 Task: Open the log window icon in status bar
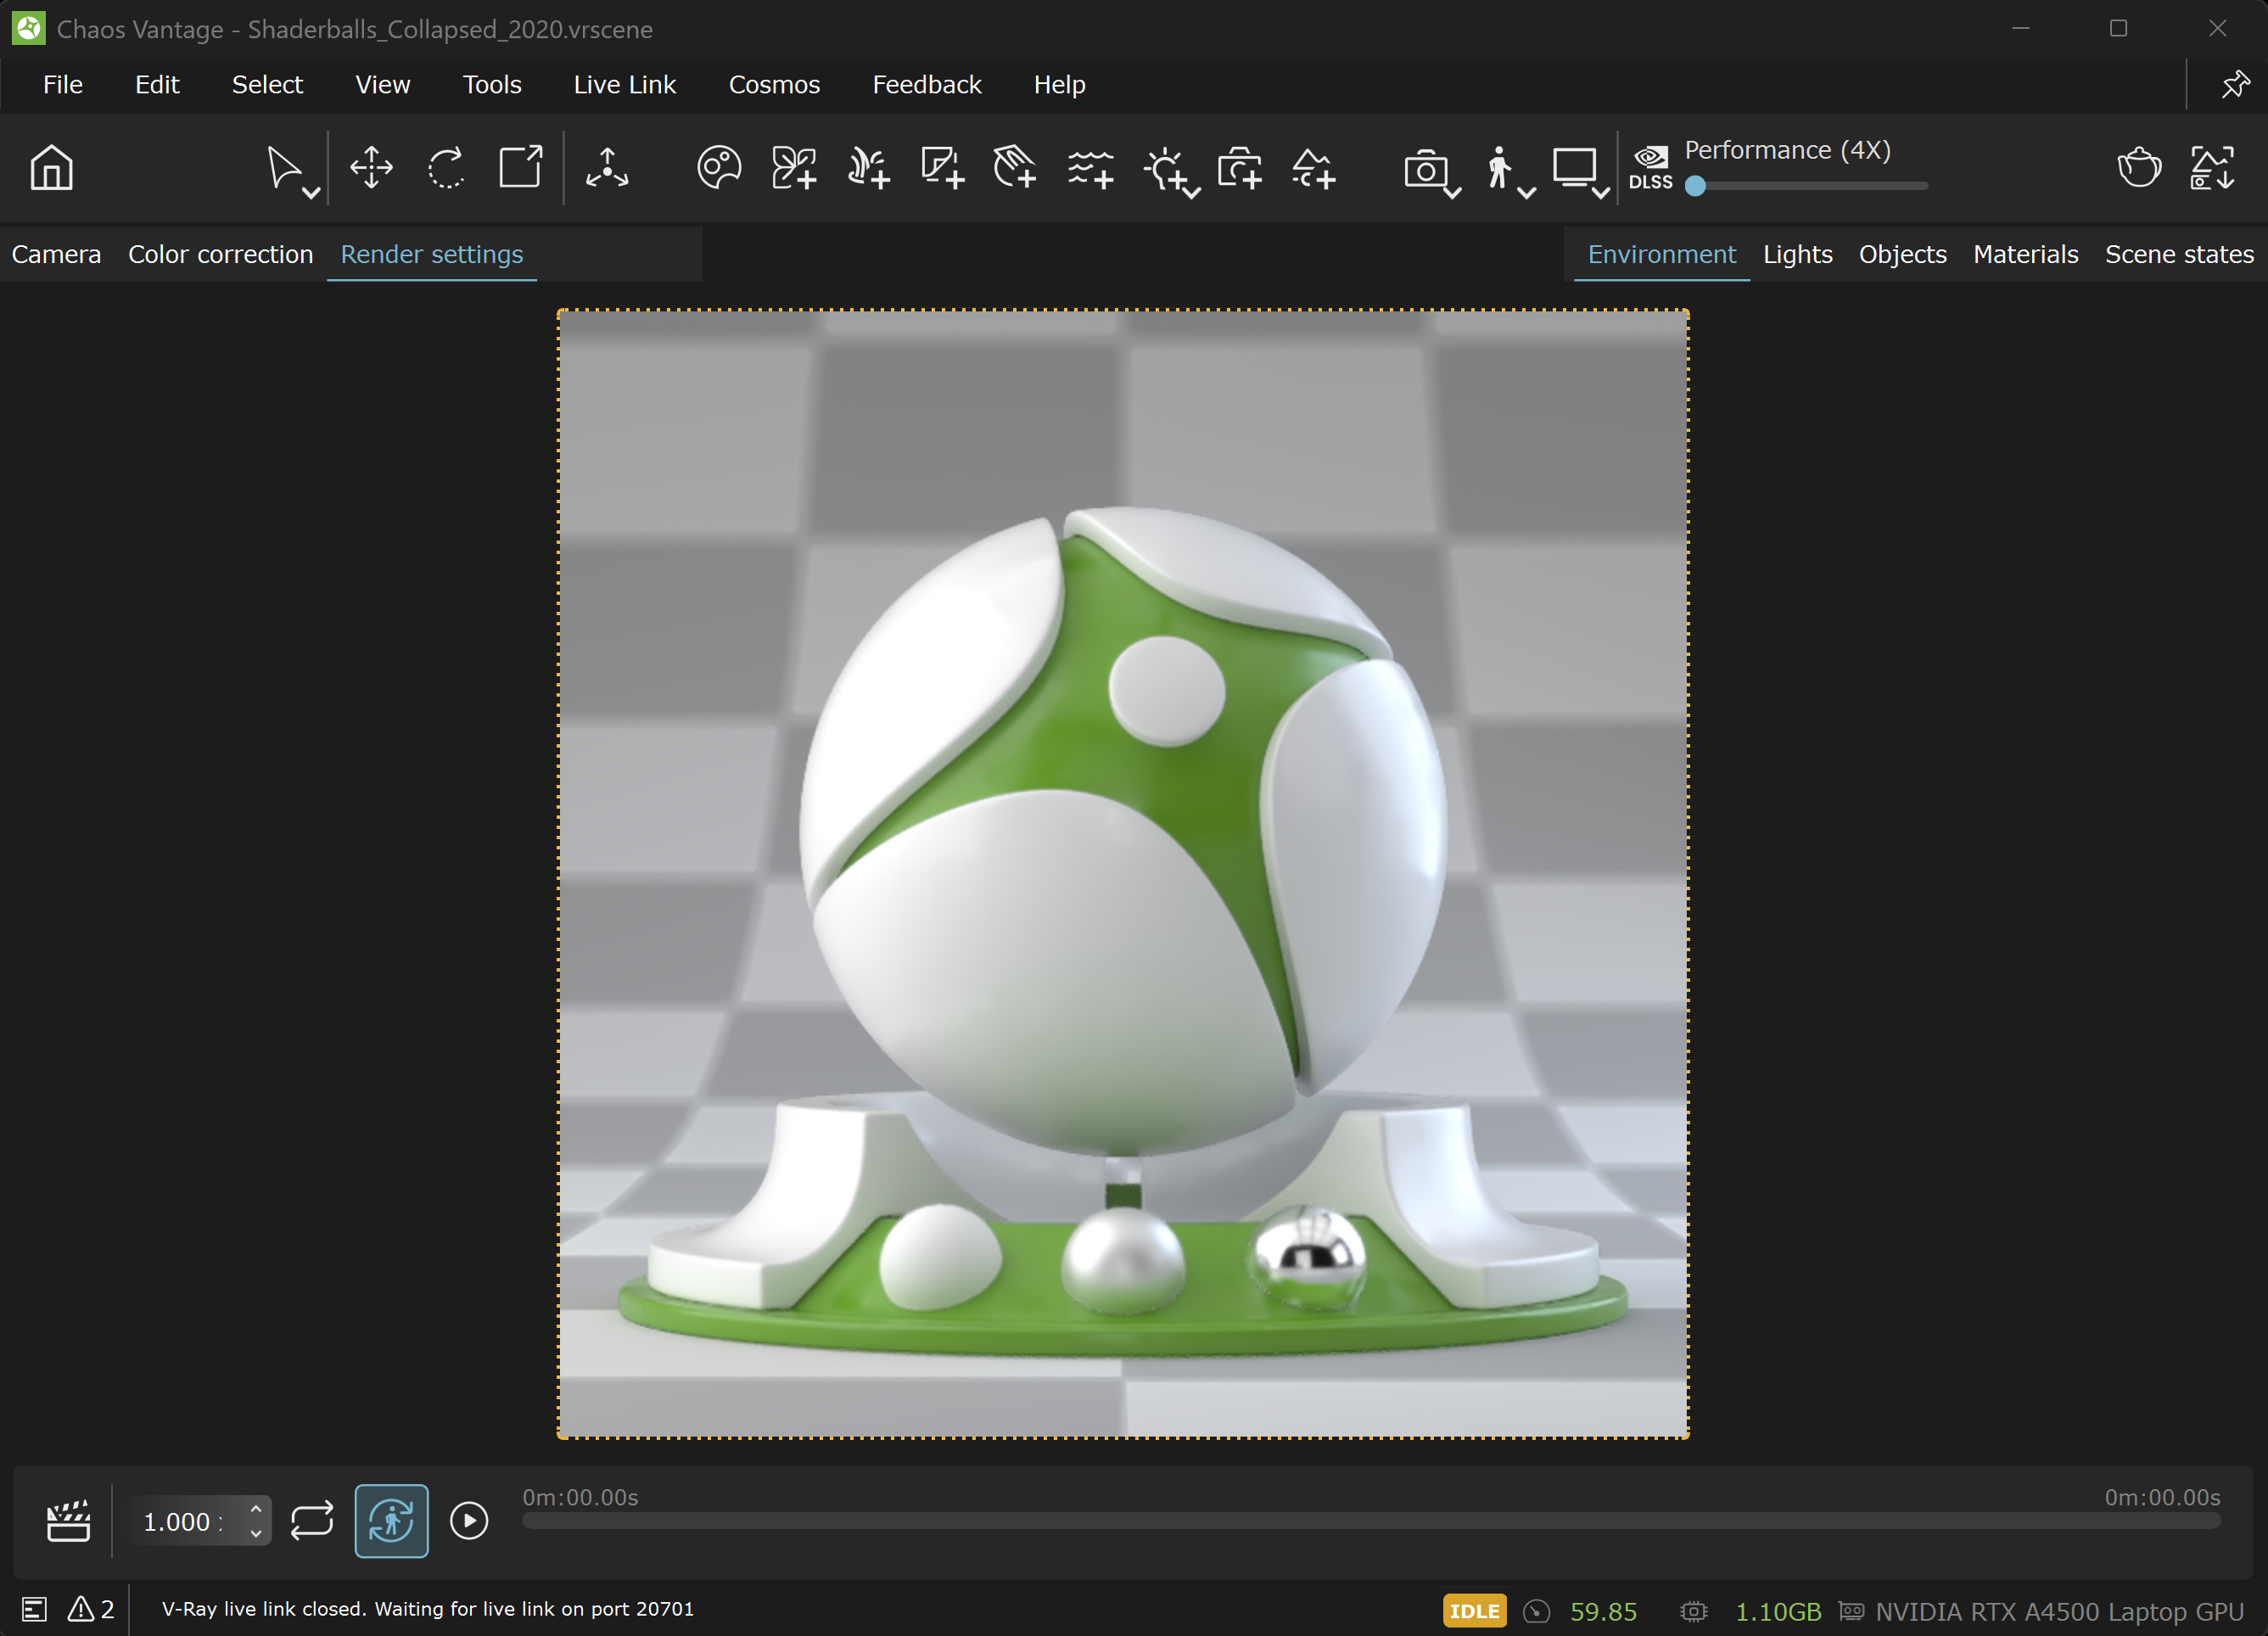click(34, 1609)
